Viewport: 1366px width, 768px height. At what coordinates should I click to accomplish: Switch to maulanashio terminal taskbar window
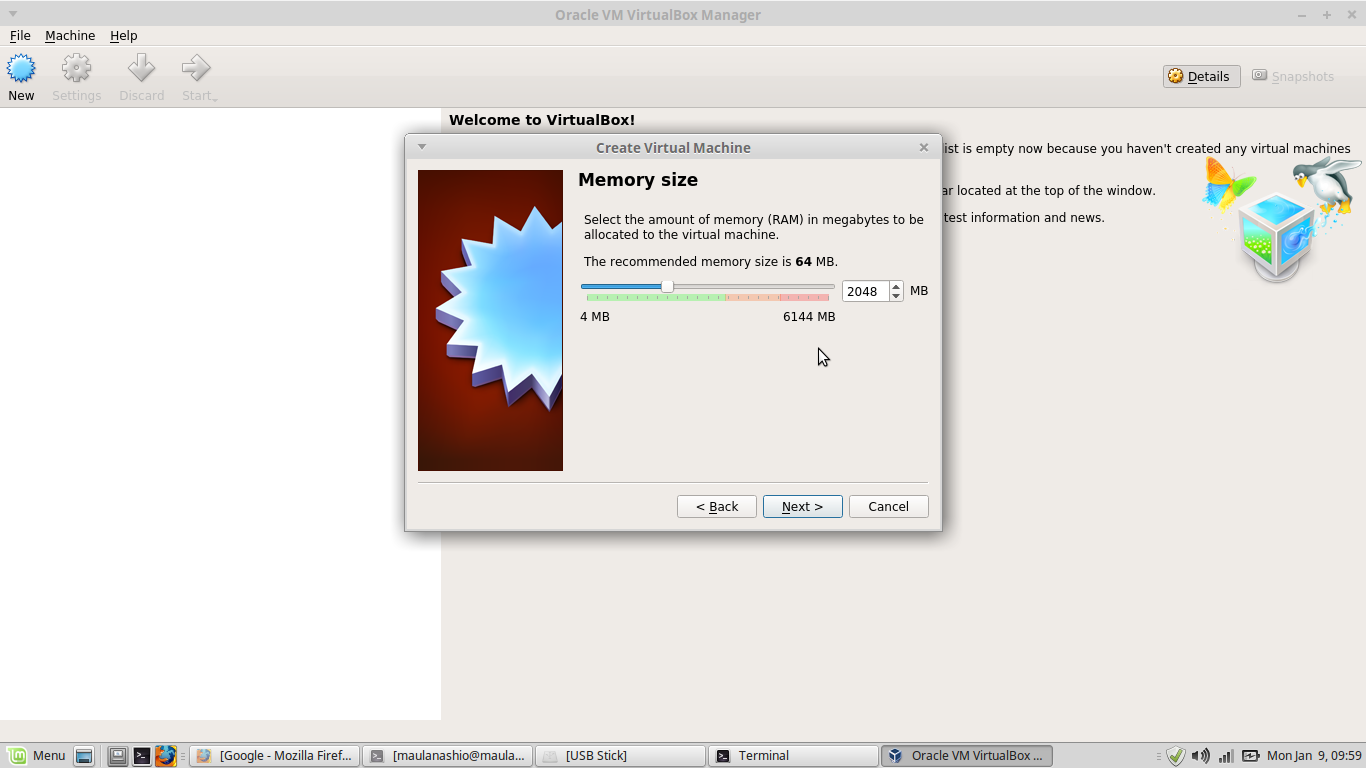(x=446, y=756)
